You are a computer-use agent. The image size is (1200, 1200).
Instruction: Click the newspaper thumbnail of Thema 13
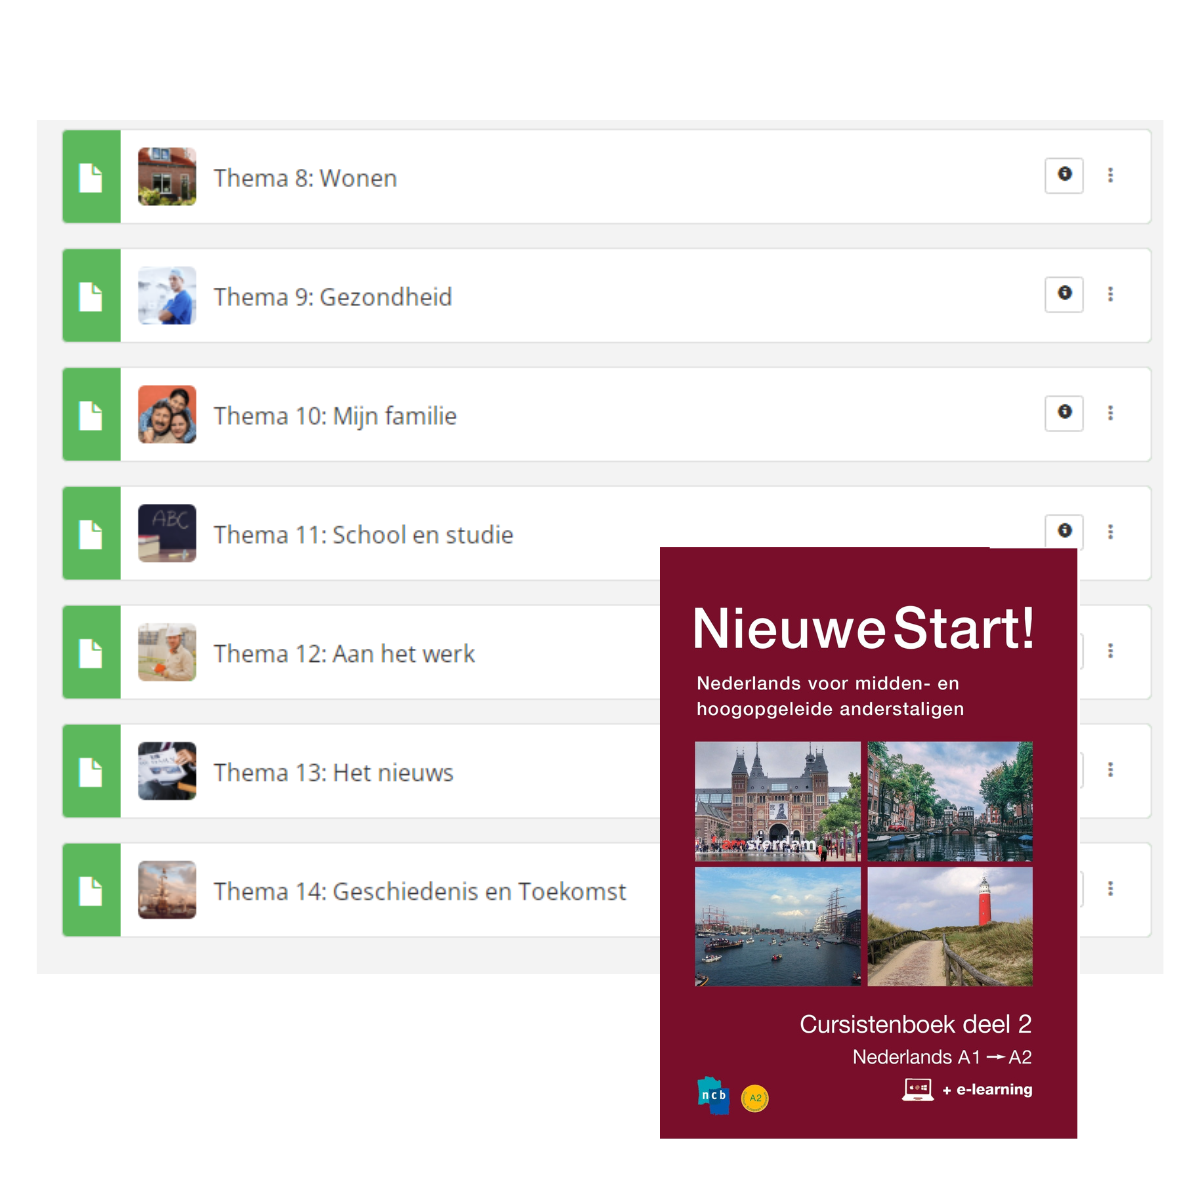coord(167,772)
